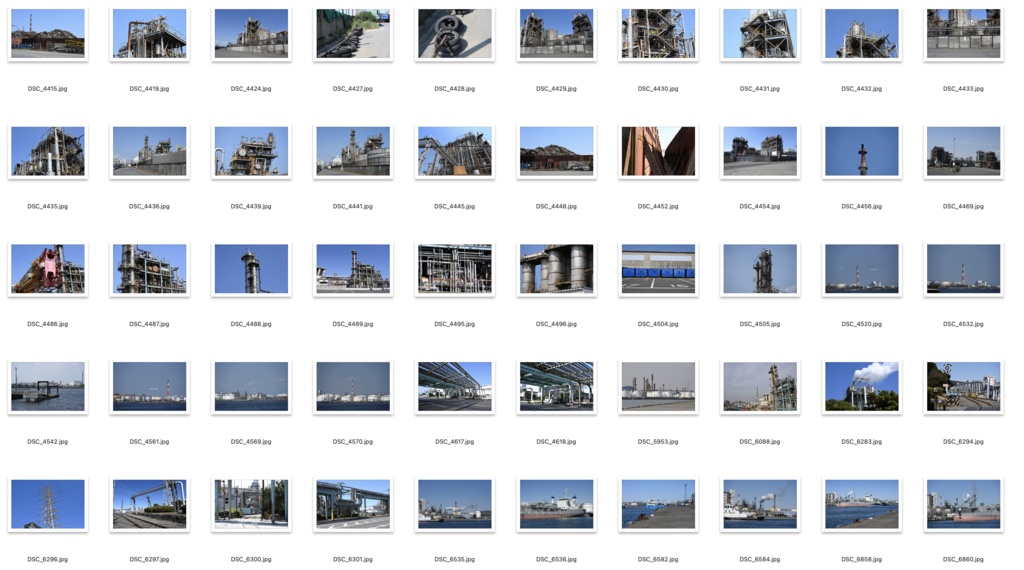Viewport: 1024px width, 570px height.
Task: Select the DSC_6296.jpg power pylon thumbnail
Action: tap(48, 505)
